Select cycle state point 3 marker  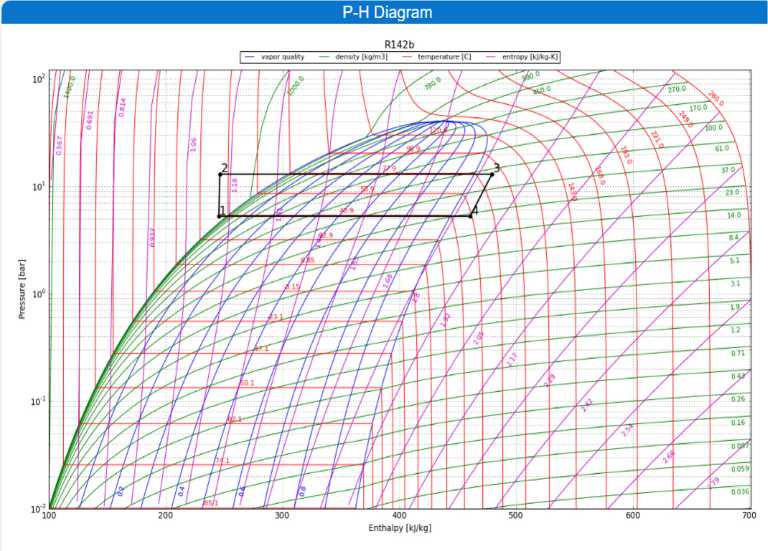pos(491,173)
